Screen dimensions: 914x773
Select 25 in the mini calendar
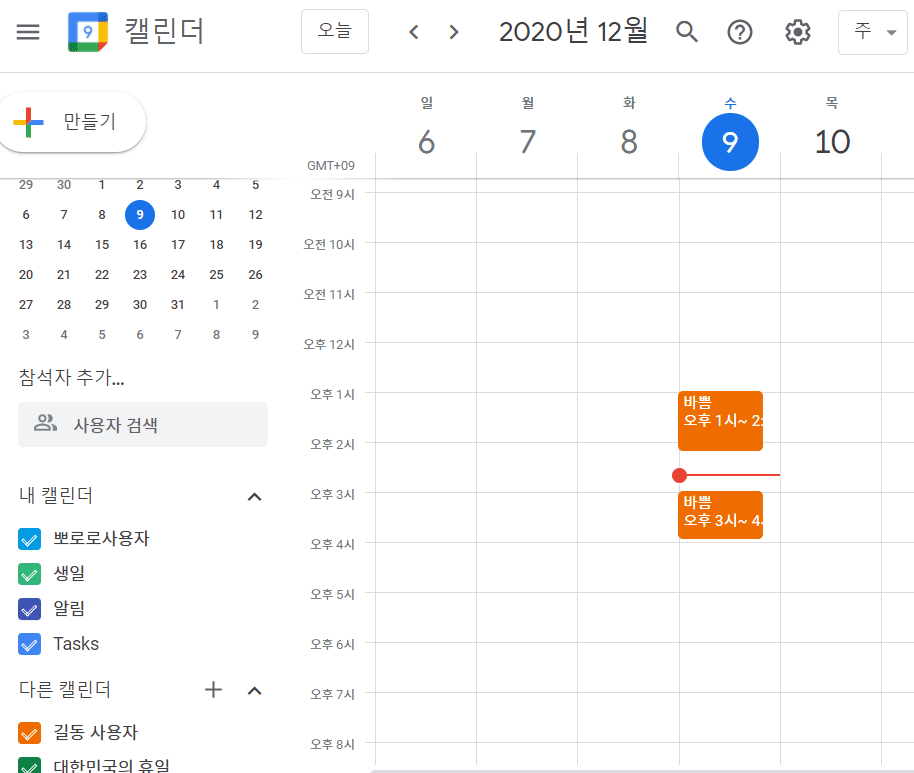[216, 275]
